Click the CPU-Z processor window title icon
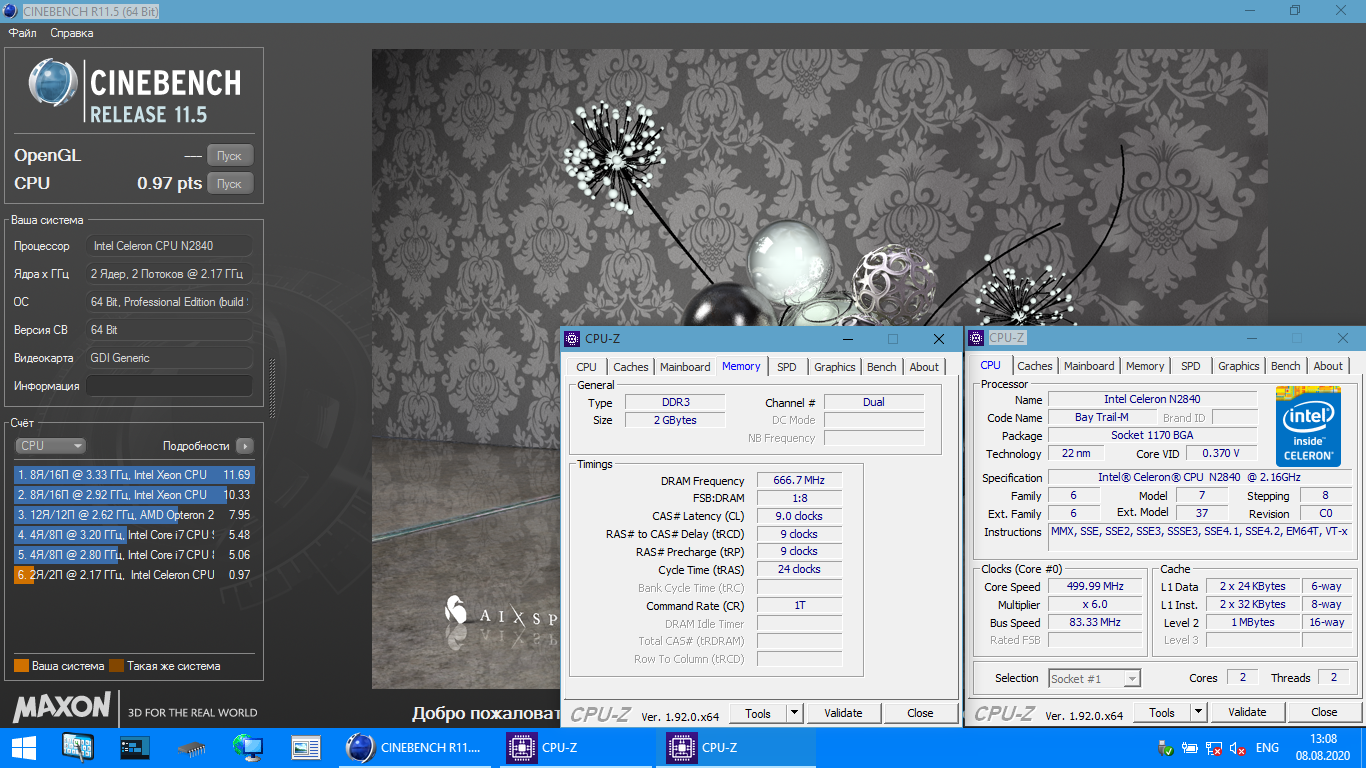 click(x=976, y=338)
